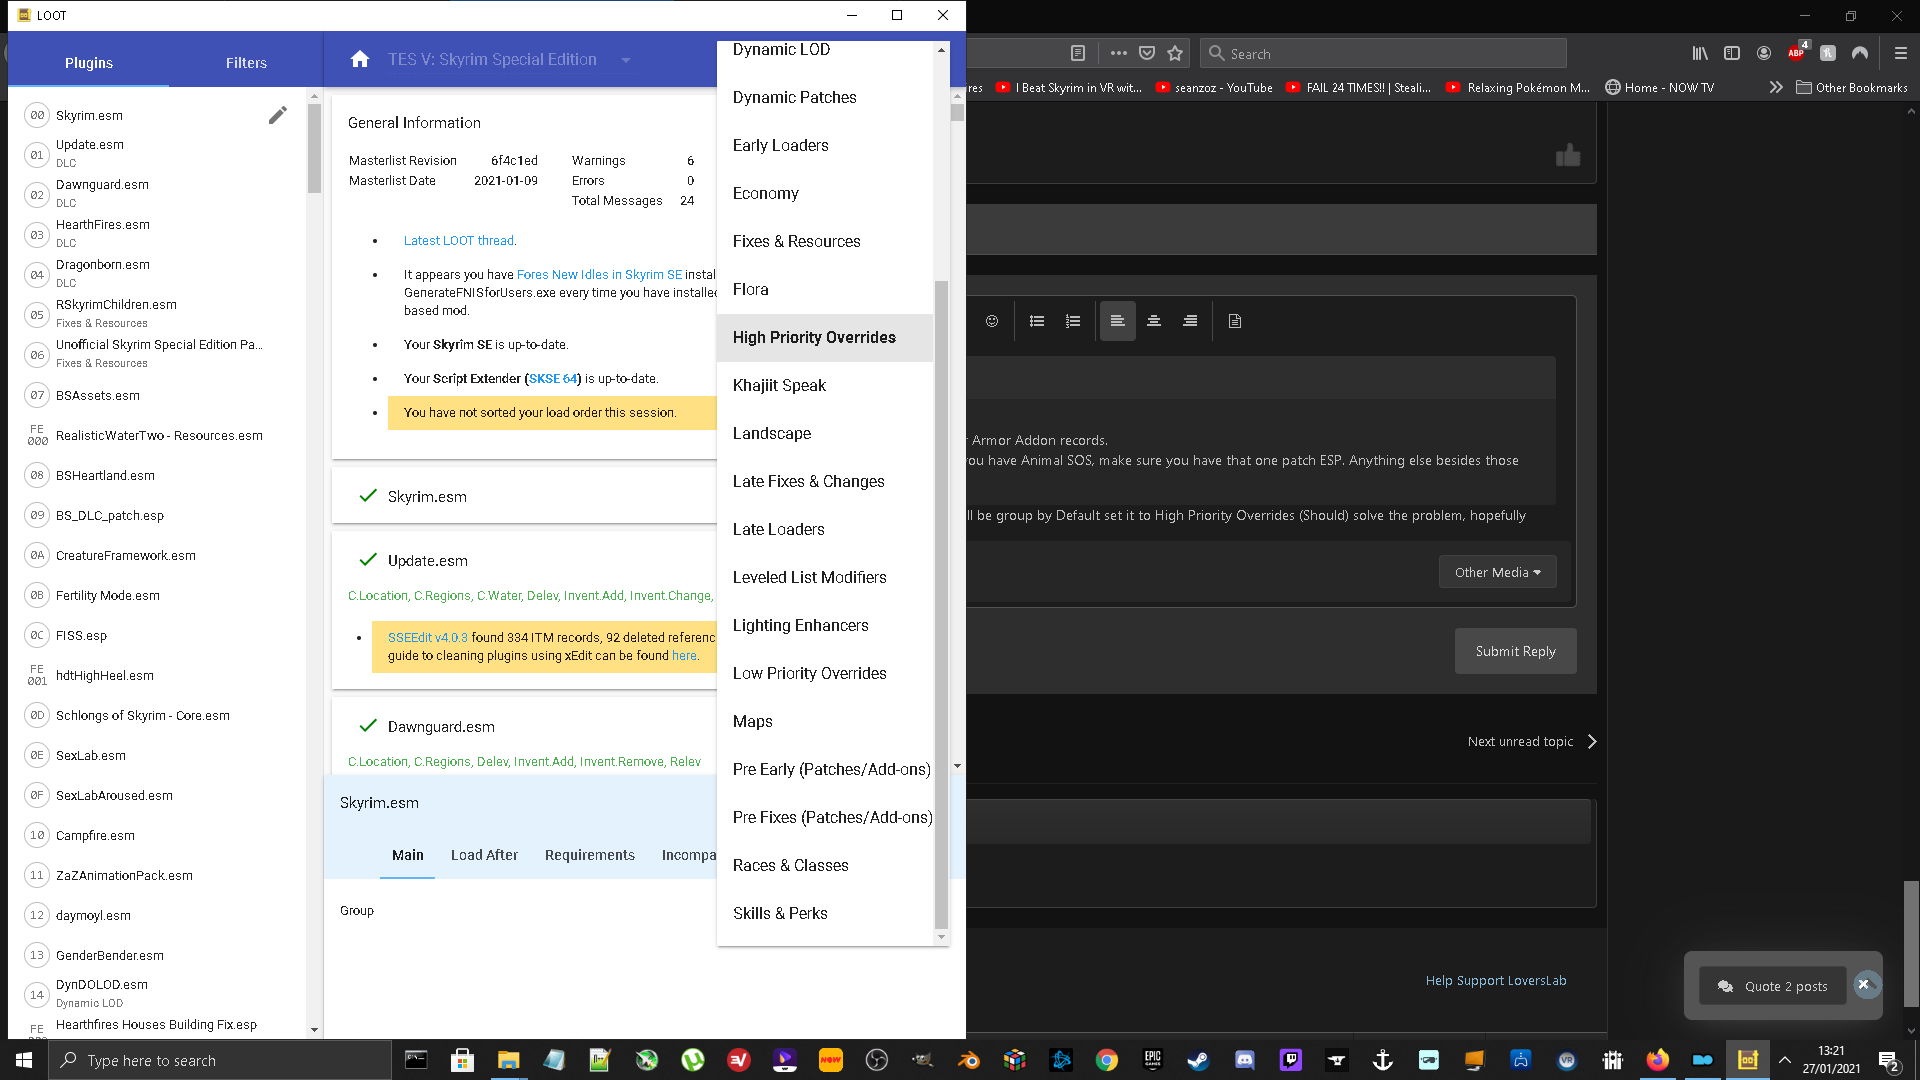The width and height of the screenshot is (1920, 1080).
Task: Open the browser hamburger menu
Action: pos(1901,54)
